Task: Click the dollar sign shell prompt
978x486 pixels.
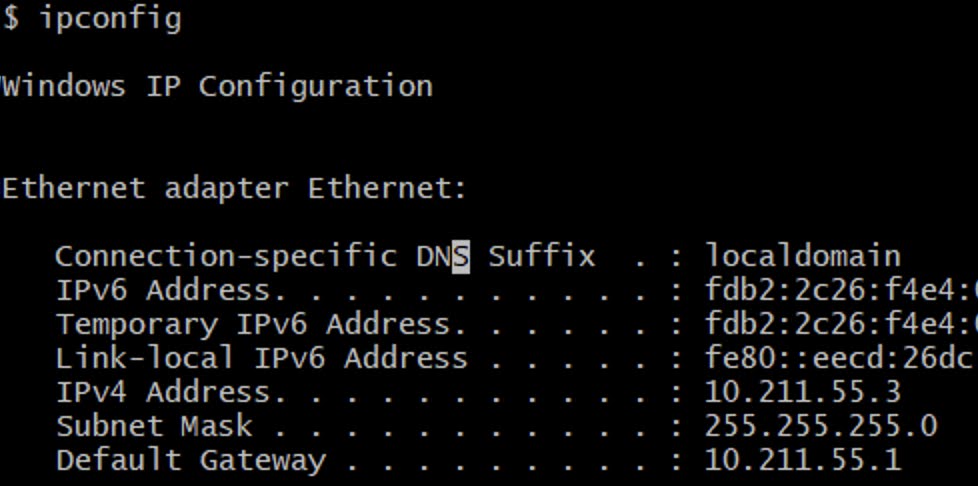Action: point(10,18)
